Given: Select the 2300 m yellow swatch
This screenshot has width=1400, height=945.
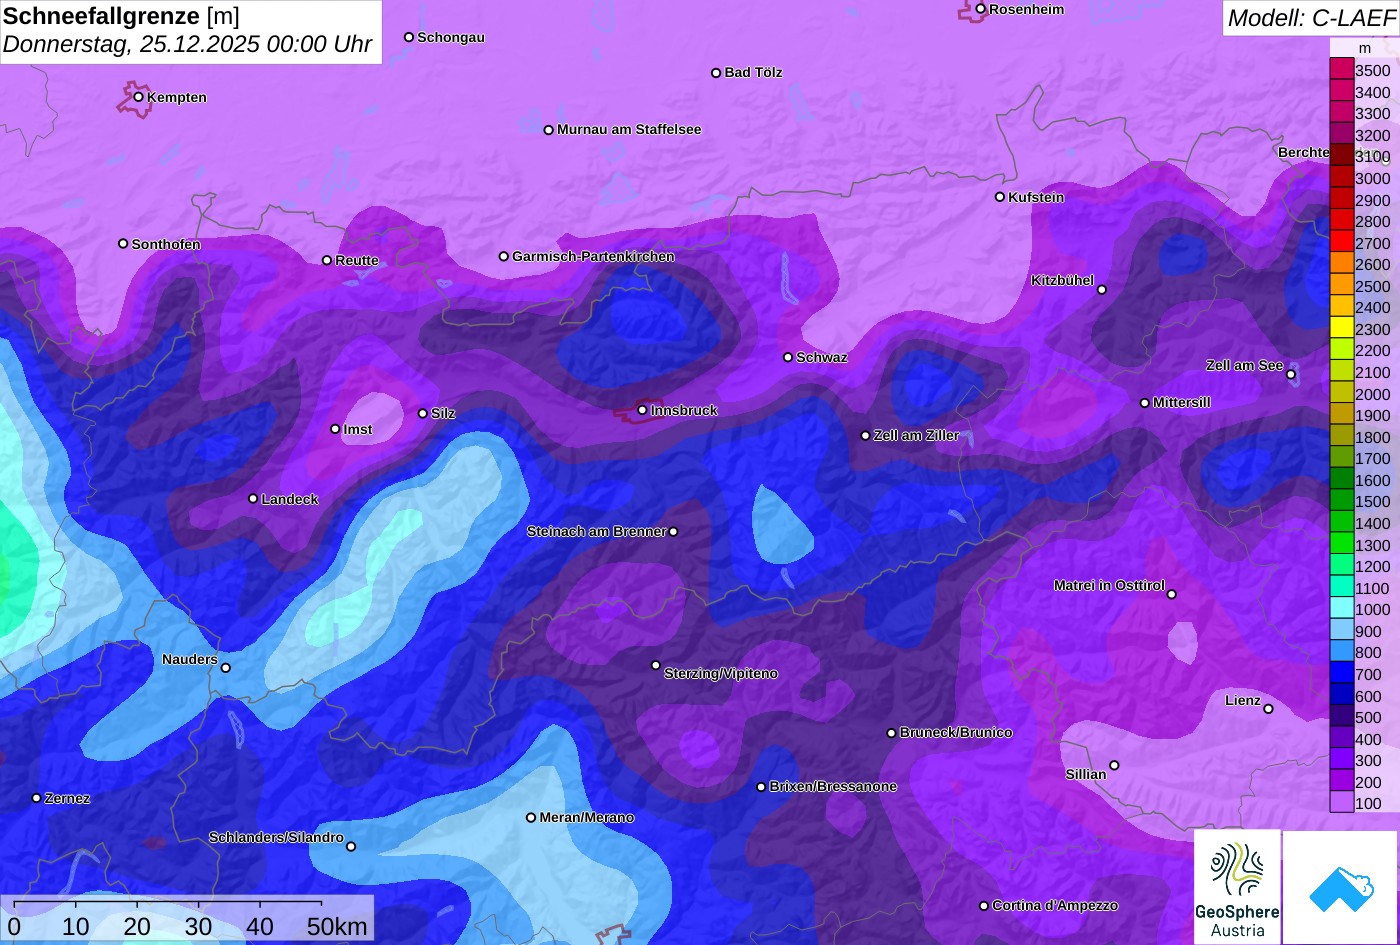Looking at the screenshot, I should (x=1341, y=328).
